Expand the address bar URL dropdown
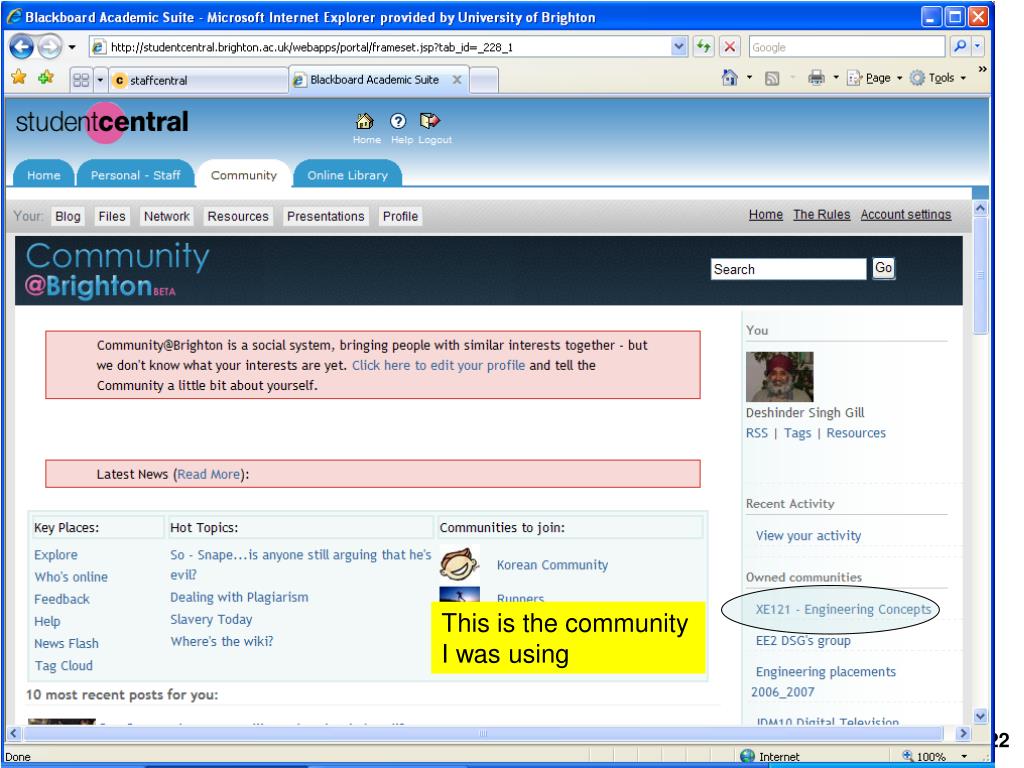 click(679, 47)
